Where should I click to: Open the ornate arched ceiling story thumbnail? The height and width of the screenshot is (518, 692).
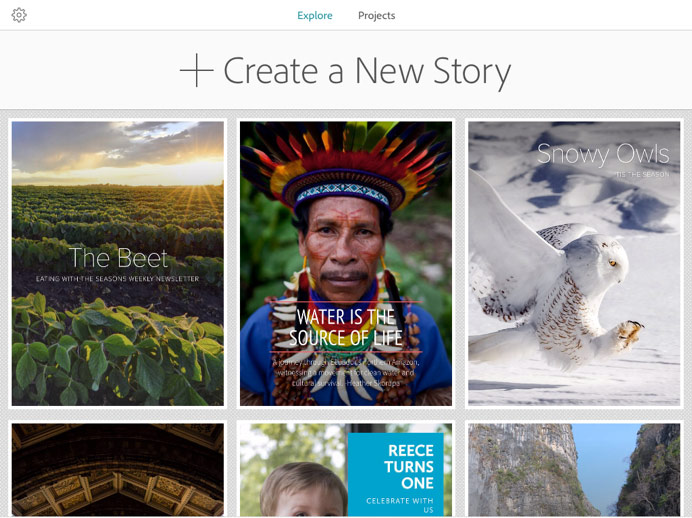(x=118, y=470)
